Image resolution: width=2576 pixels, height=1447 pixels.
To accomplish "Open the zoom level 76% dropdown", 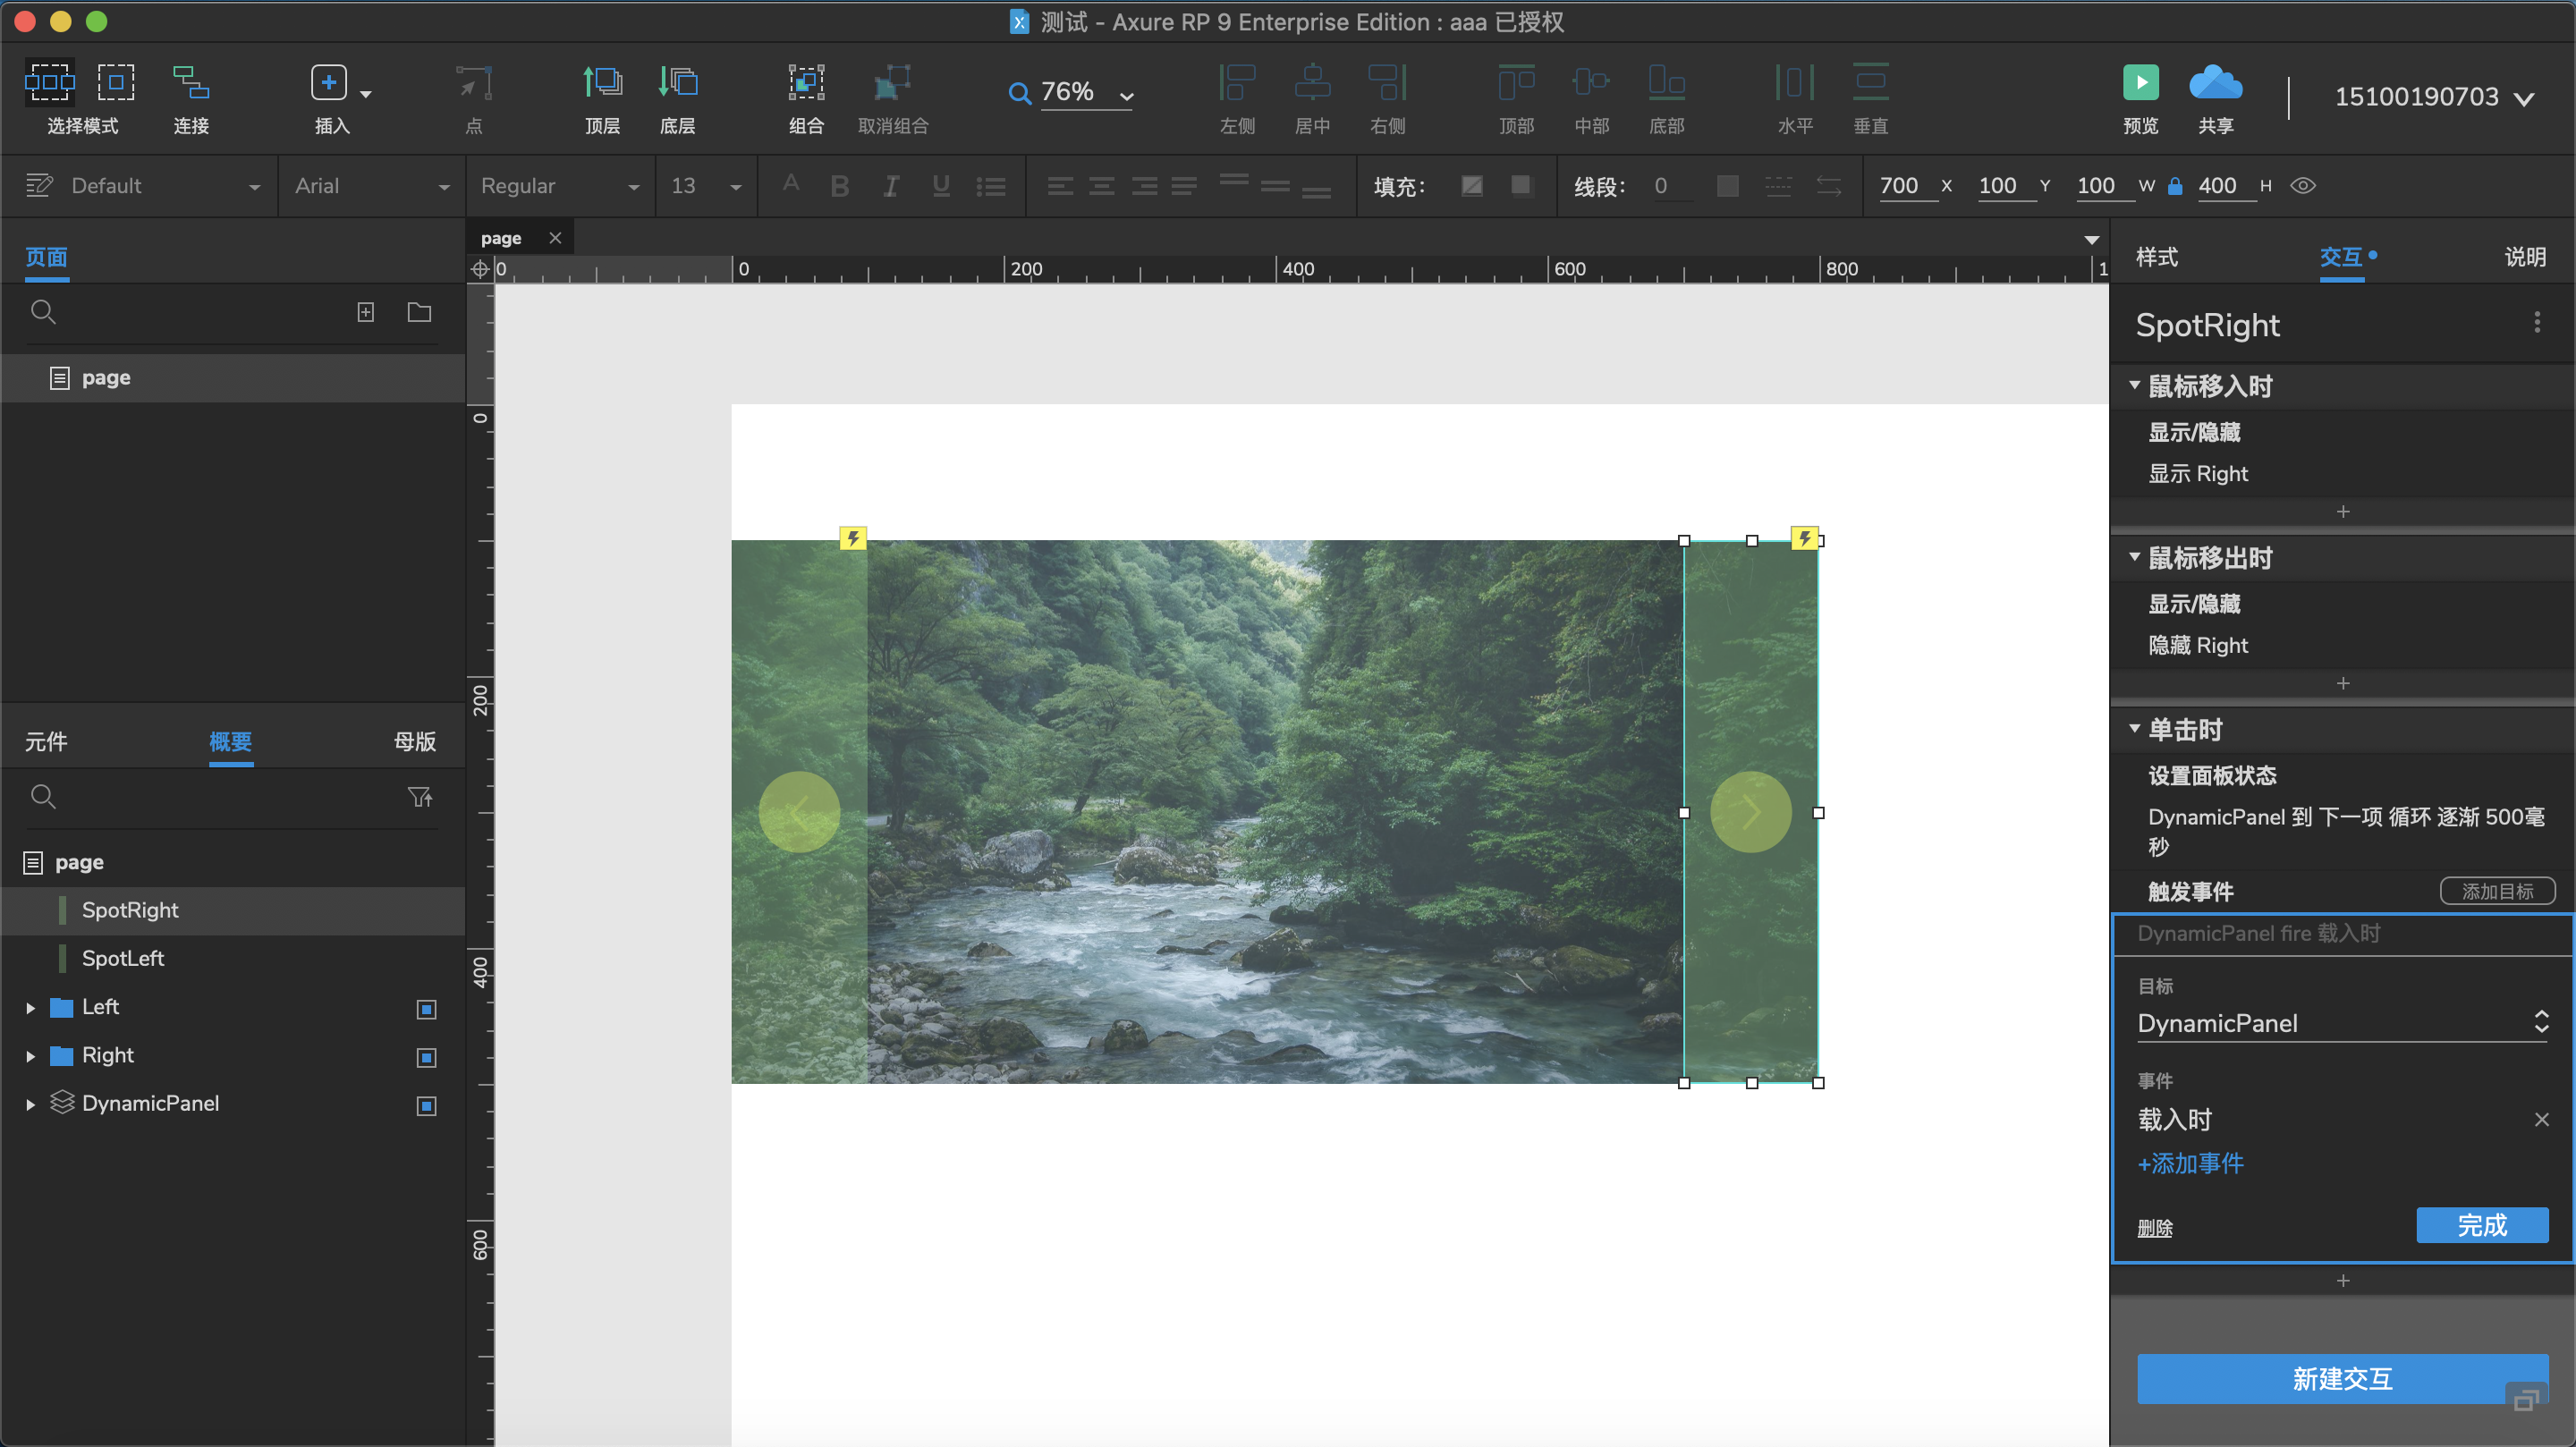I will [1126, 96].
